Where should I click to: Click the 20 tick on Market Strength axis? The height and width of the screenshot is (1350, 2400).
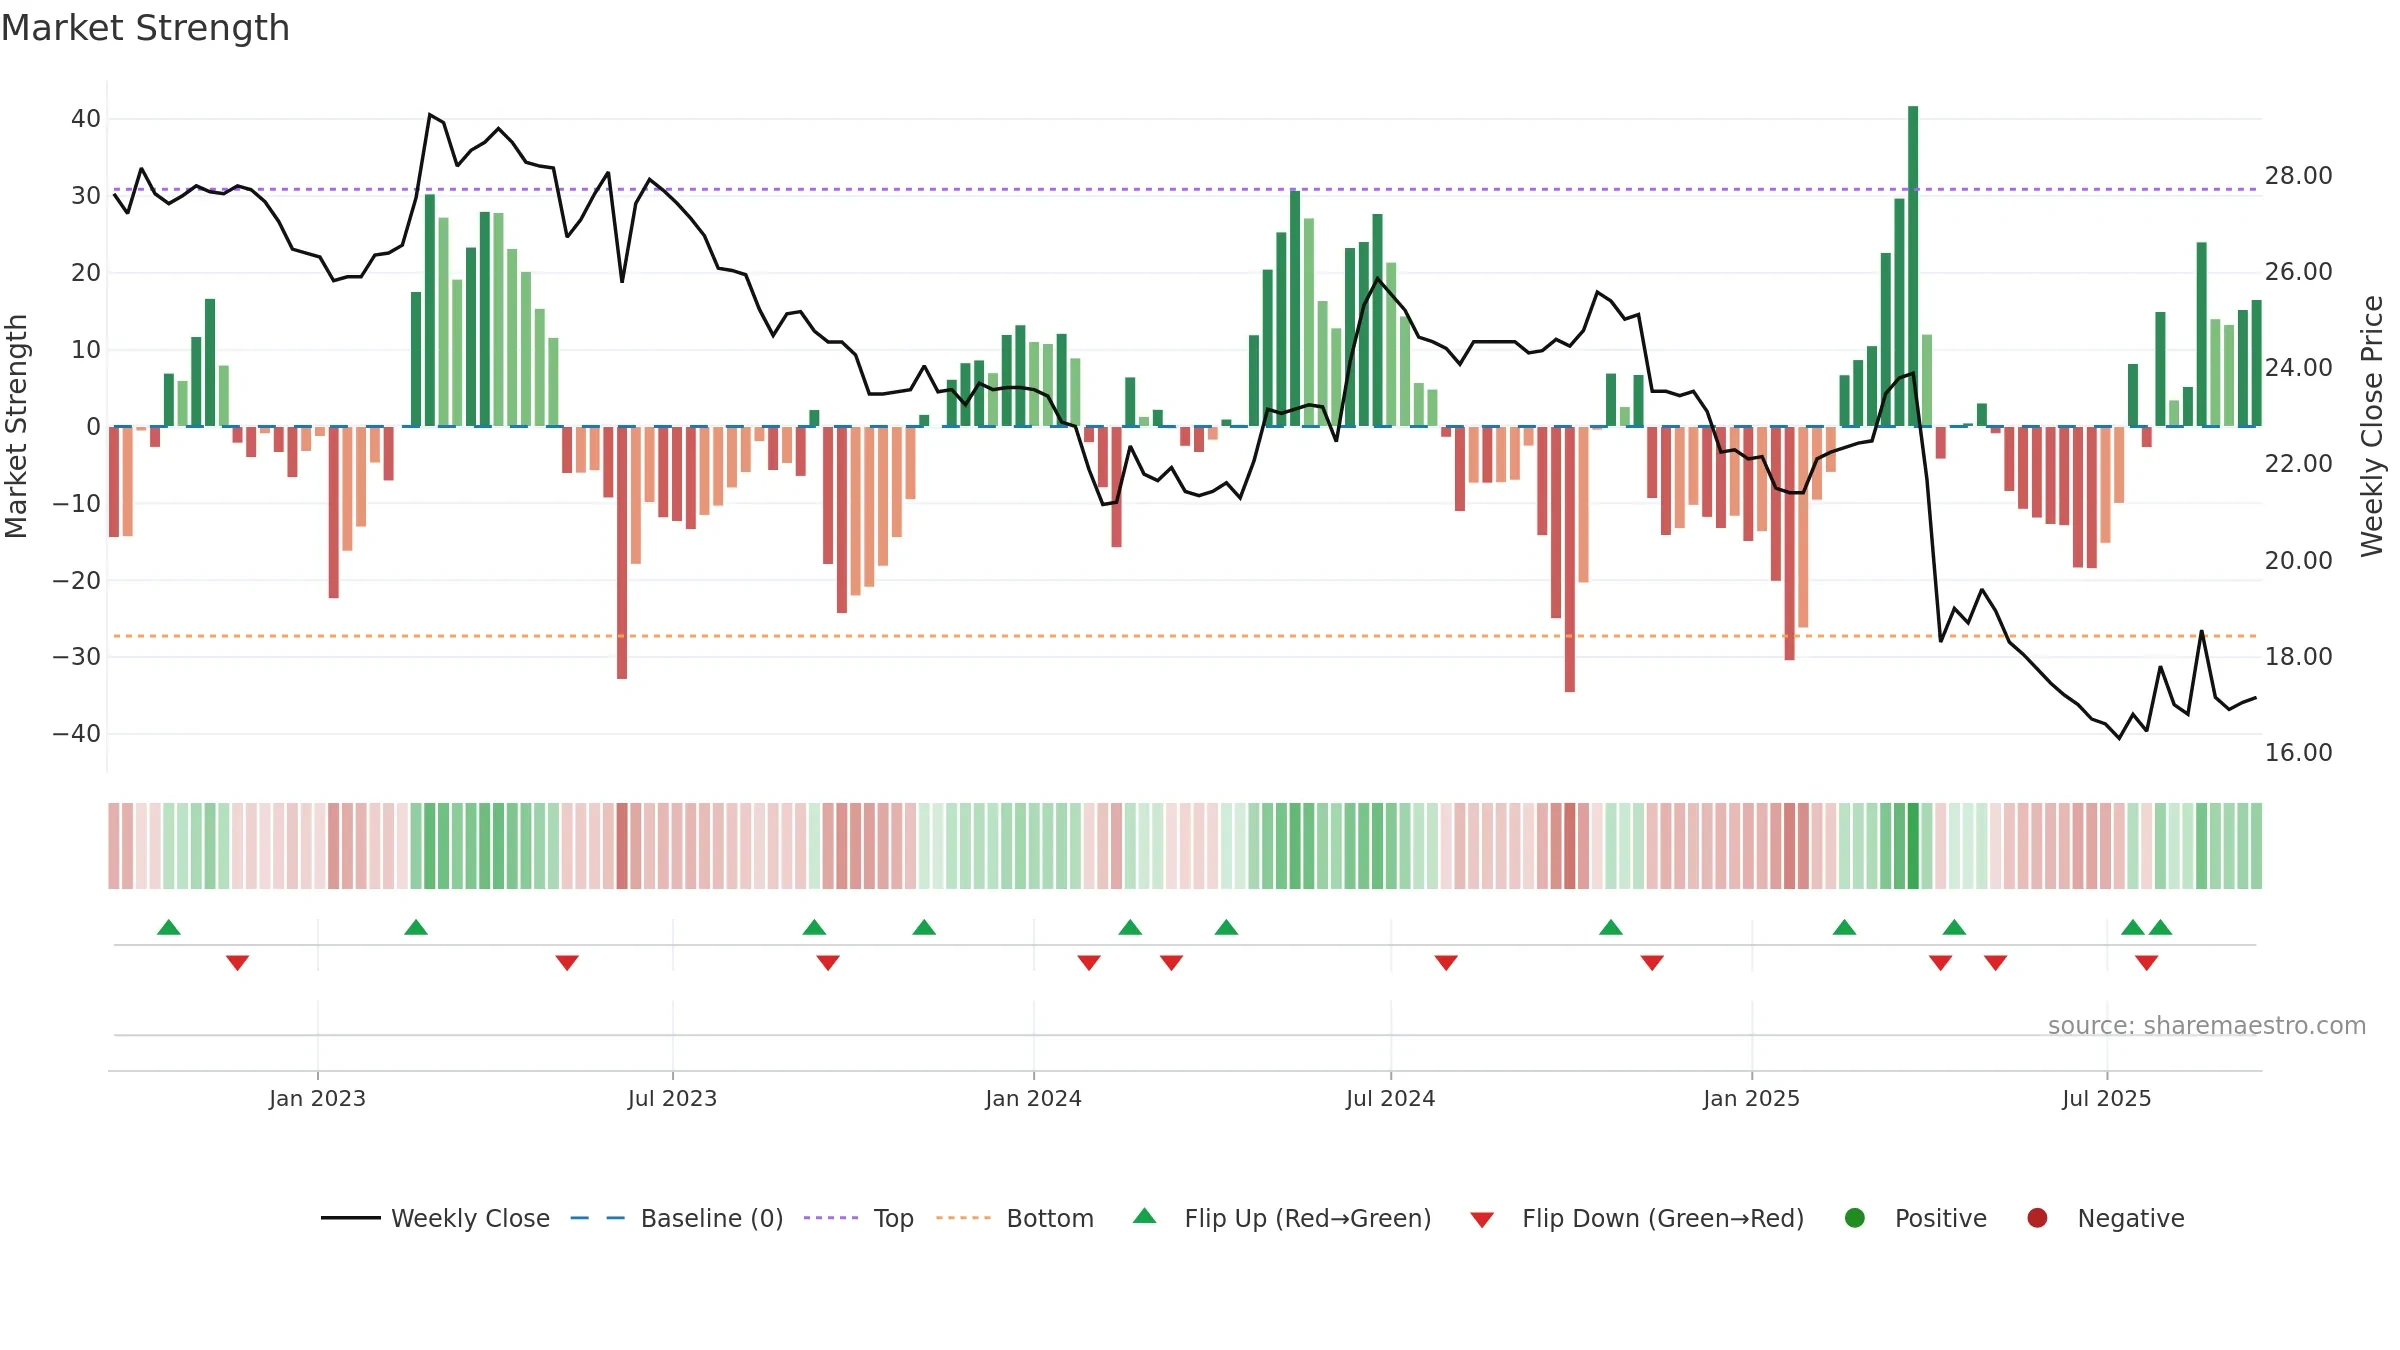pyautogui.click(x=86, y=273)
